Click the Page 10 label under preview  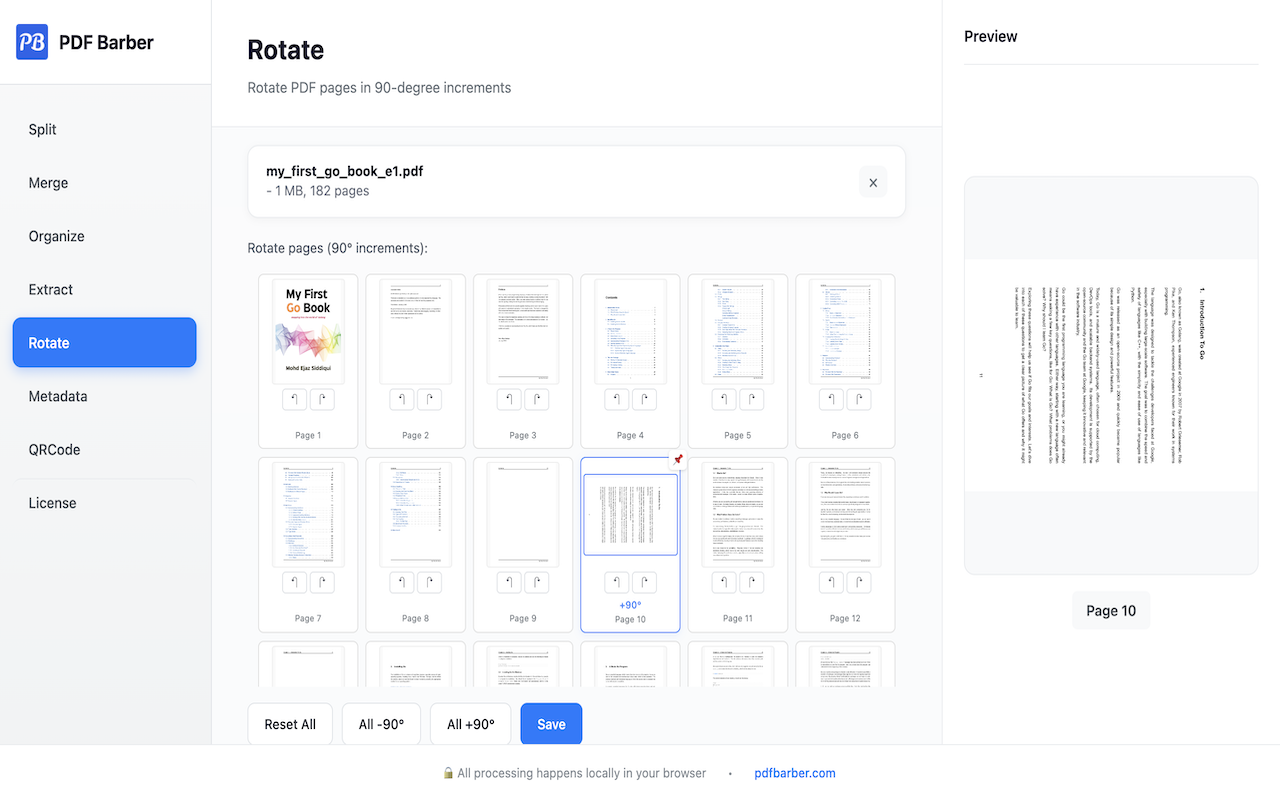(x=1111, y=610)
